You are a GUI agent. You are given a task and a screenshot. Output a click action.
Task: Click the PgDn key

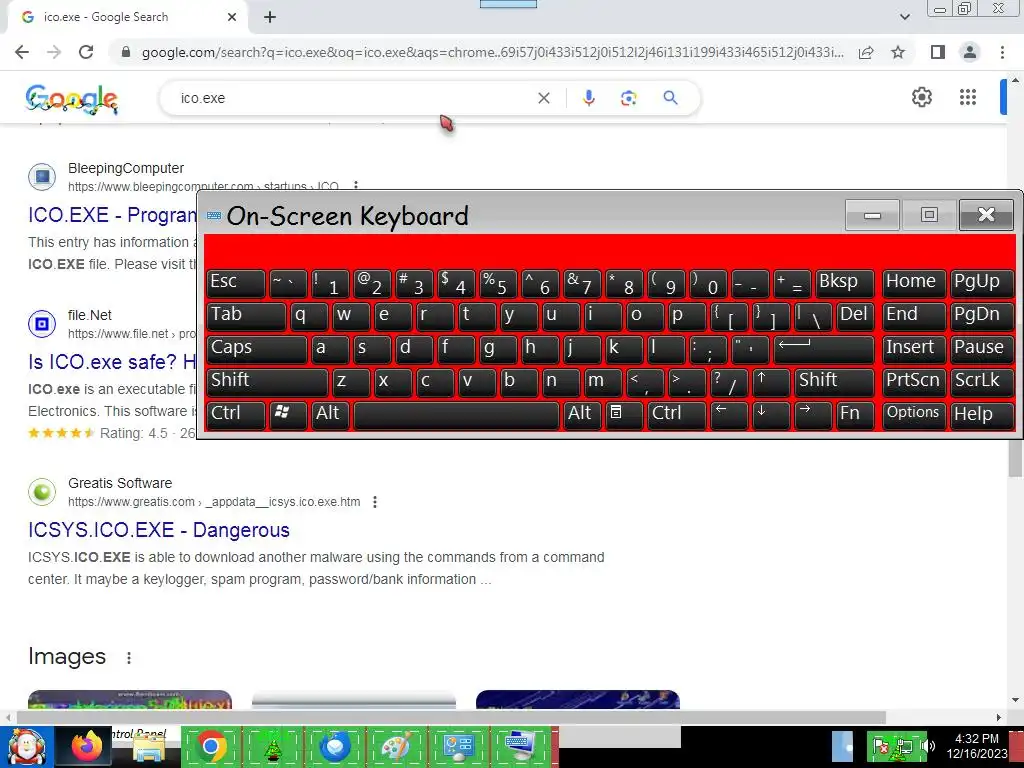[982, 316]
